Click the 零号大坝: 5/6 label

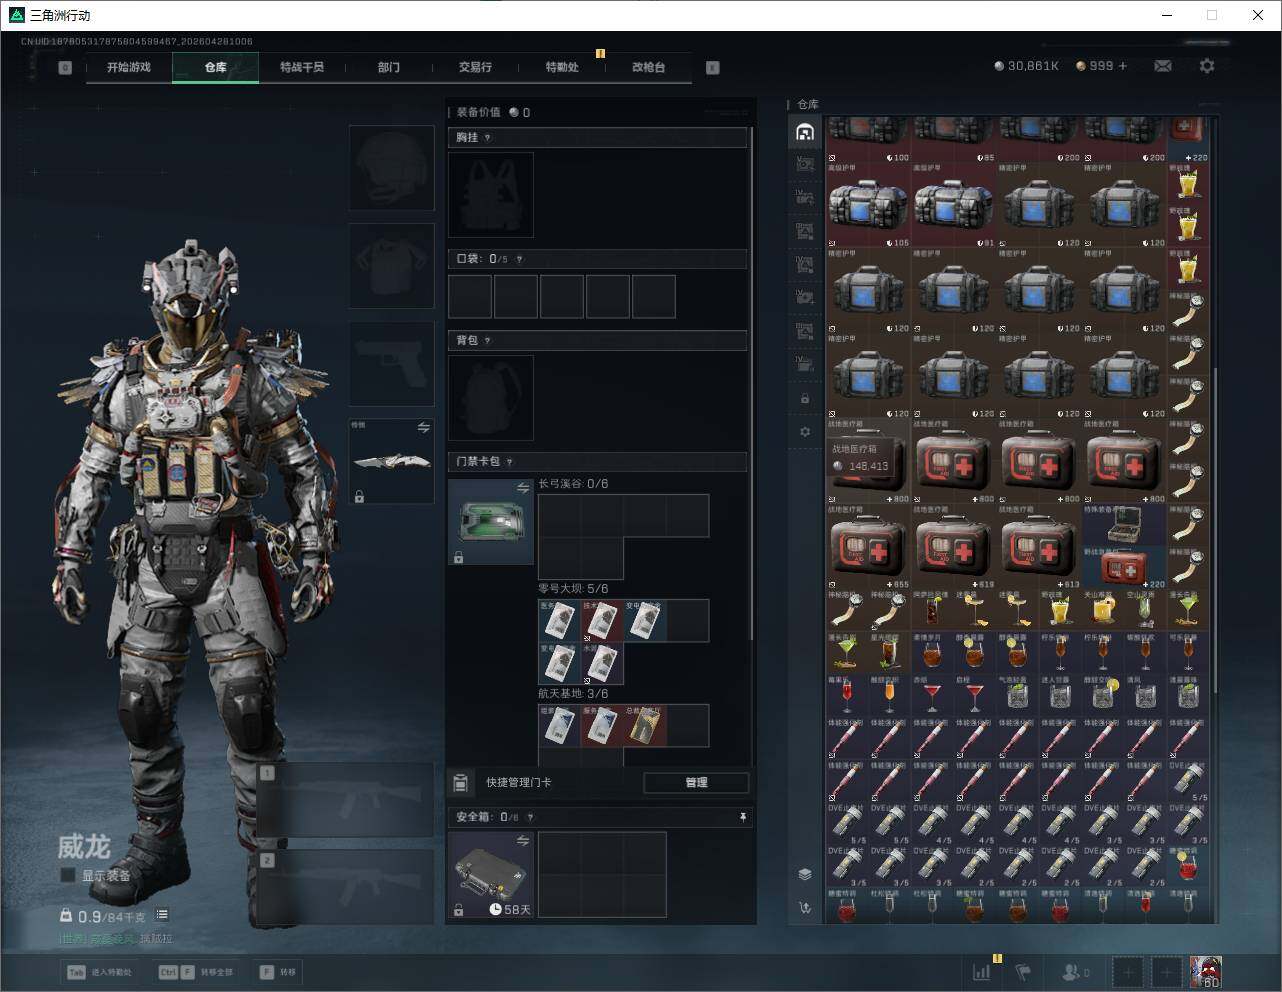click(572, 589)
